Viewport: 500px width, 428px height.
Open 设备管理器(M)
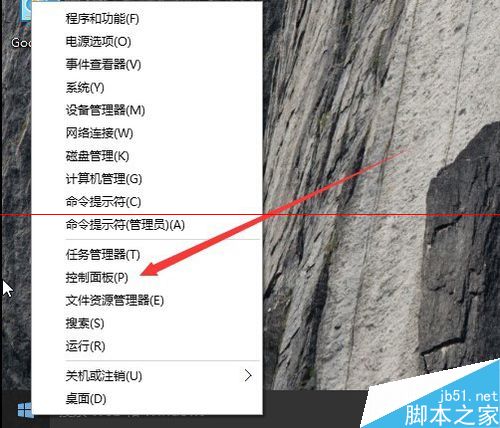coord(147,110)
